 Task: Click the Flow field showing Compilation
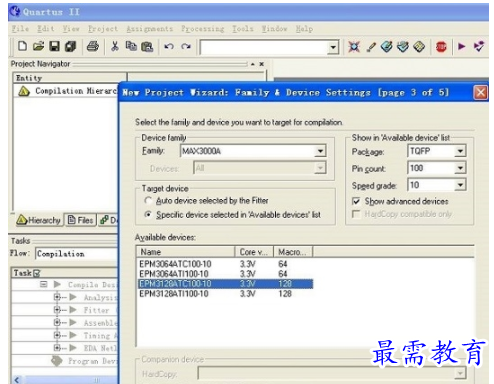[x=77, y=254]
